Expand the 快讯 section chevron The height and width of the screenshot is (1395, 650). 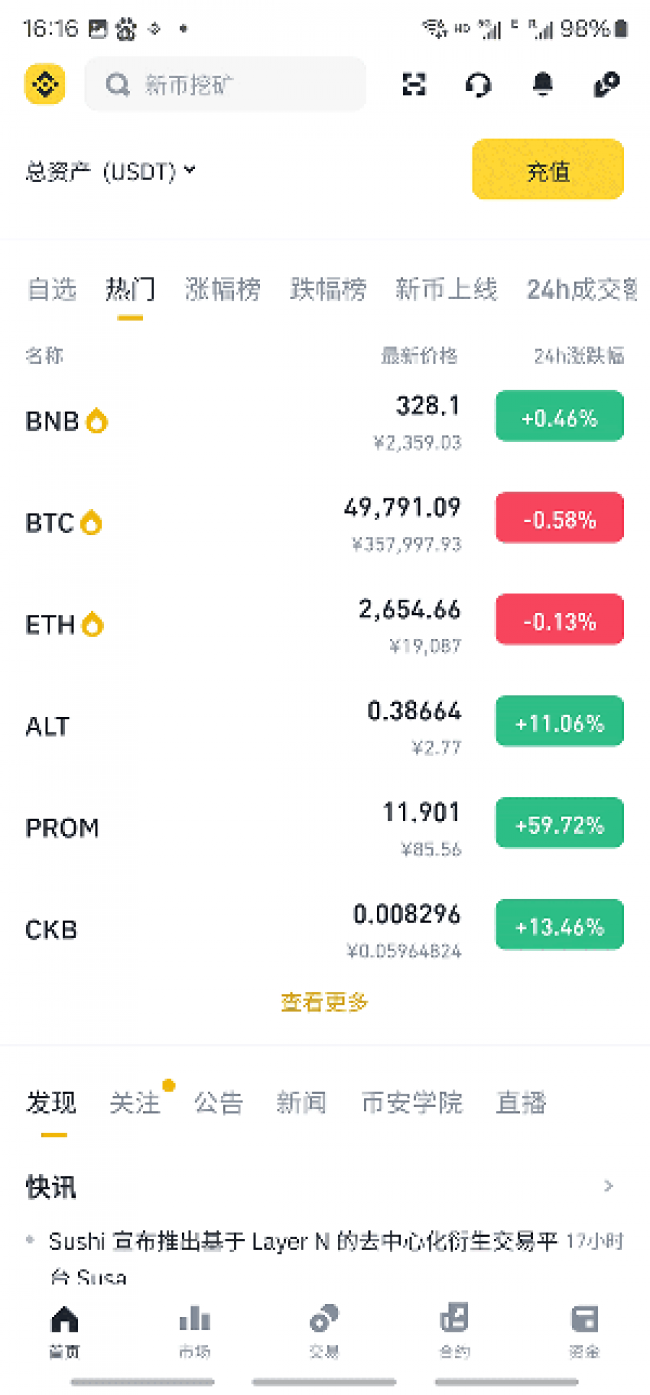coord(609,1186)
